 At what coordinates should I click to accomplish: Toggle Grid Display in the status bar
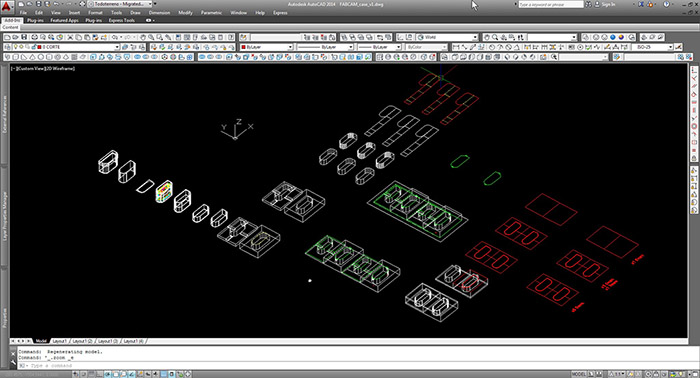pyautogui.click(x=92, y=374)
